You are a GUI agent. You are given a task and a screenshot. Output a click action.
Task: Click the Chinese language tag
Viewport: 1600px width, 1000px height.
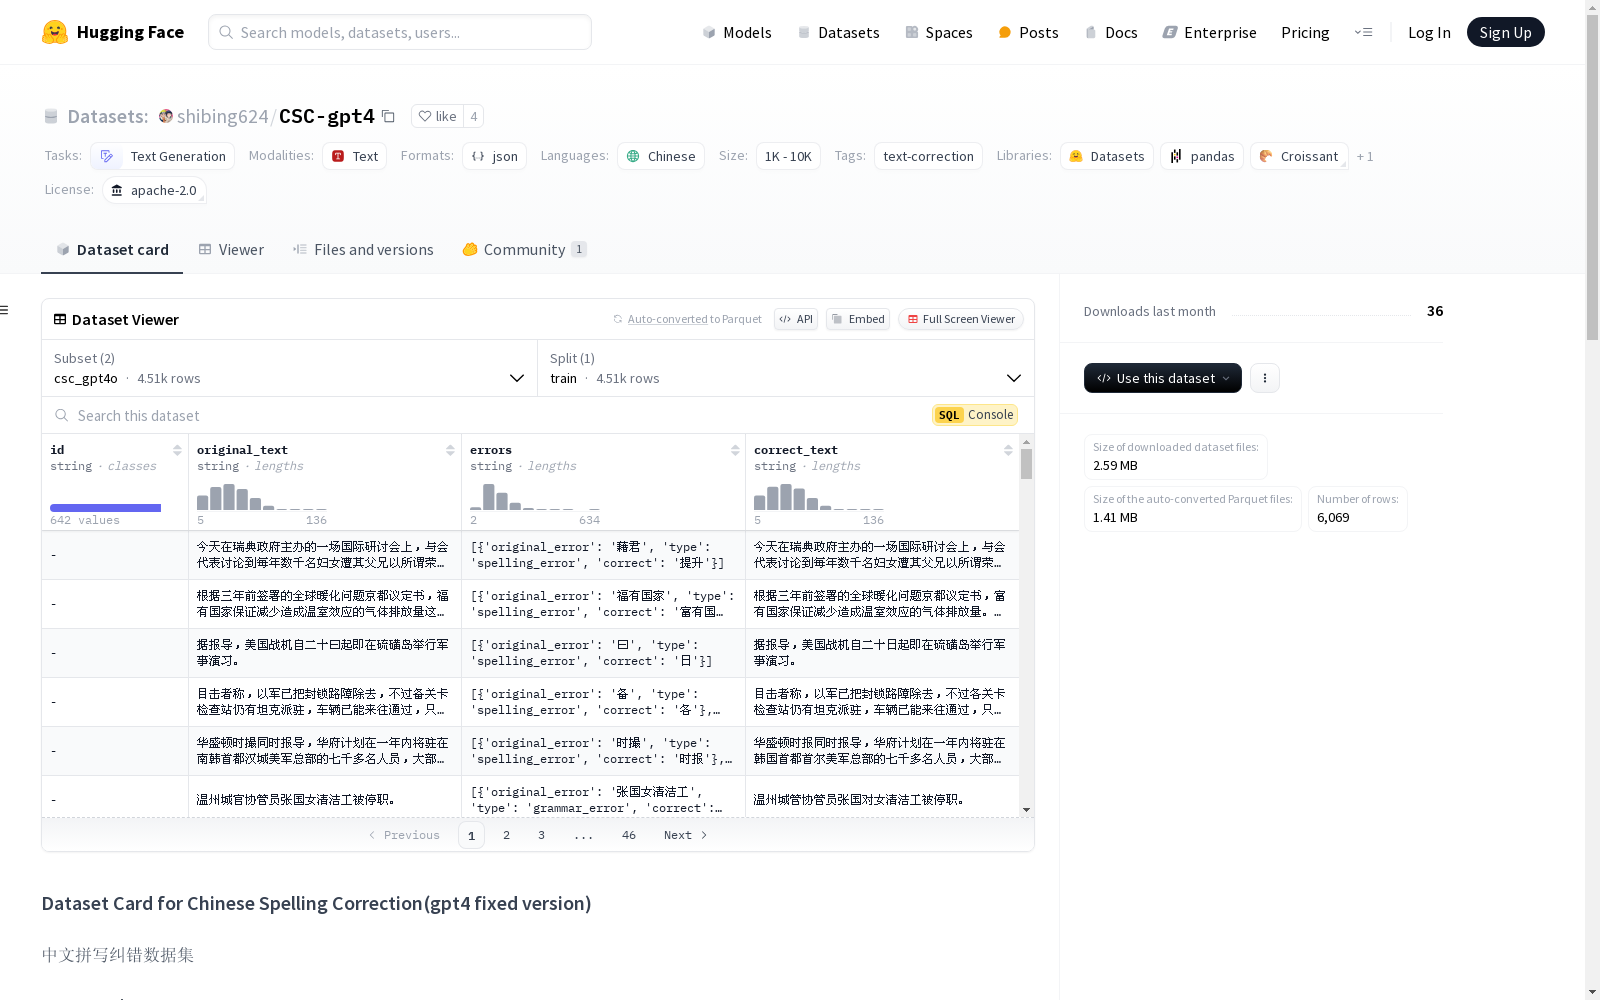pyautogui.click(x=661, y=156)
